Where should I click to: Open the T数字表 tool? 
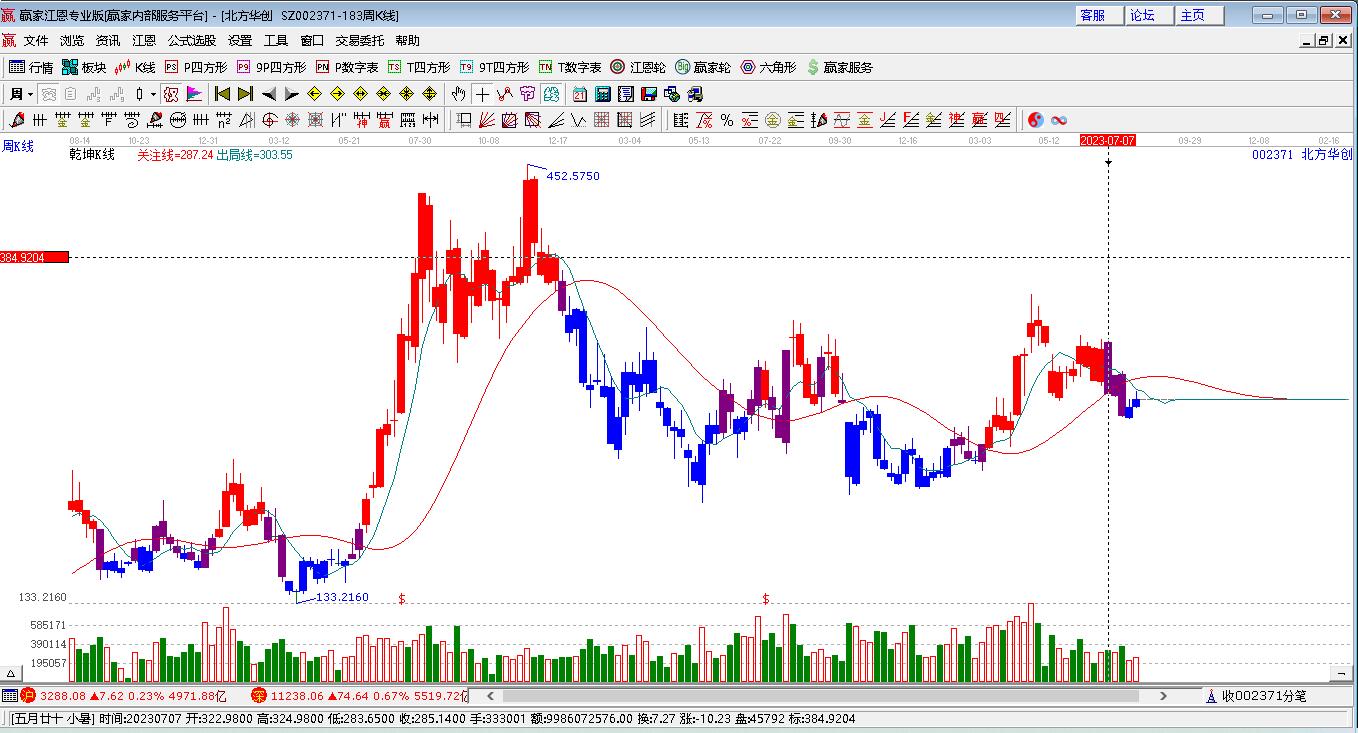pyautogui.click(x=570, y=67)
